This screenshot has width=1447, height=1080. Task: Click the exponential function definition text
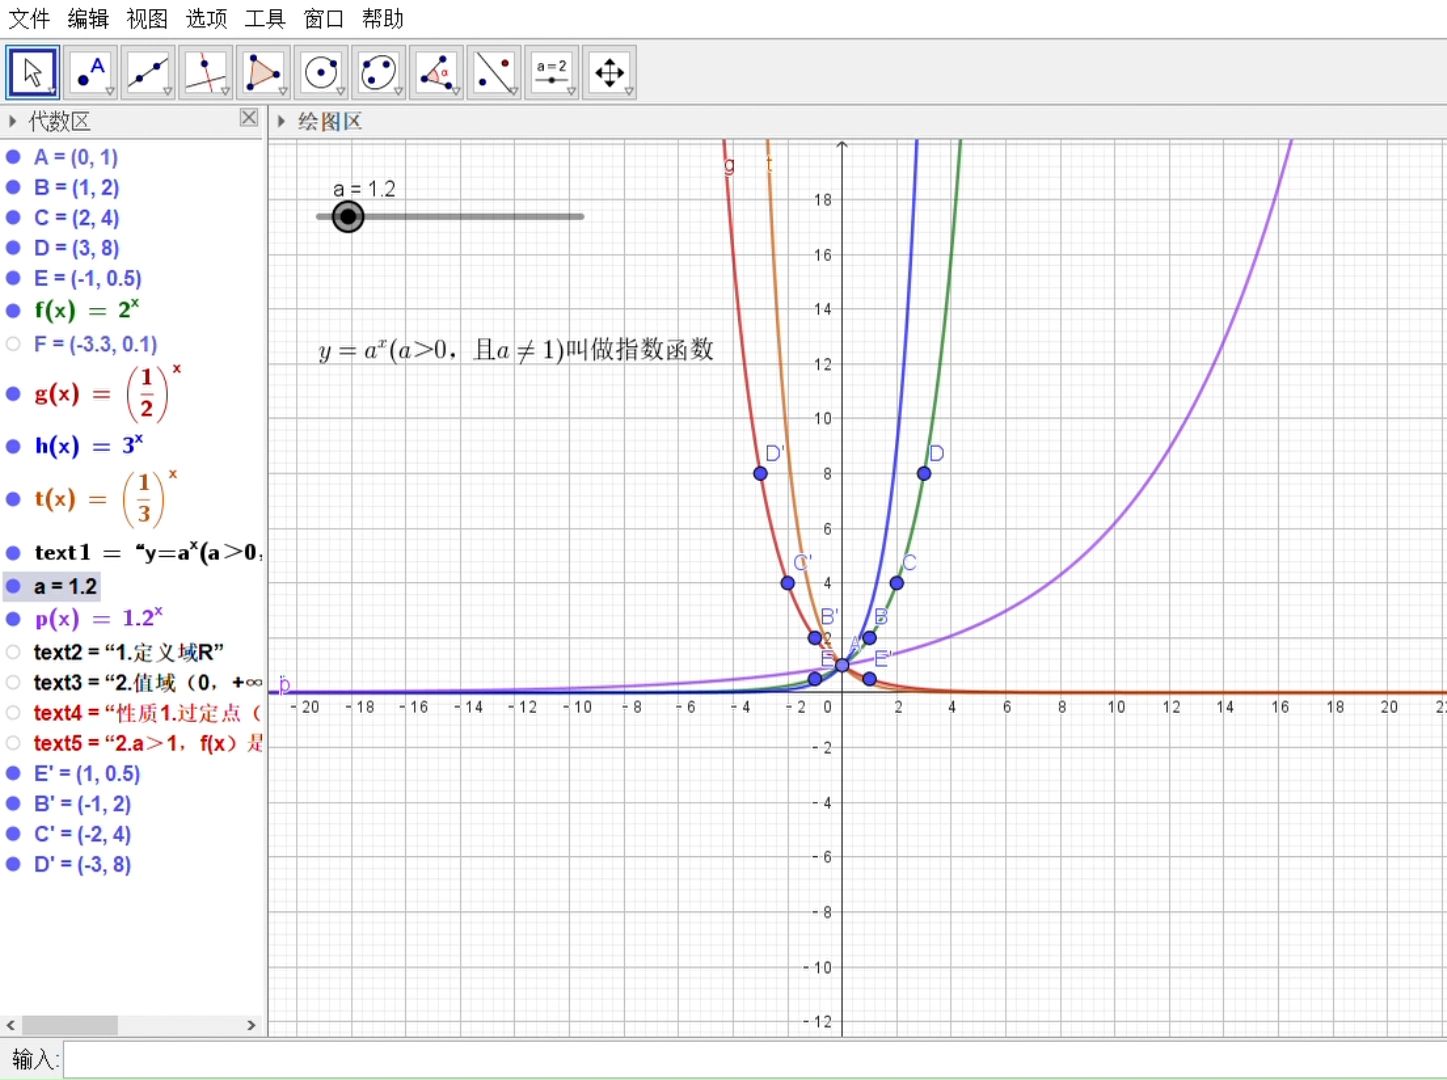coord(516,349)
